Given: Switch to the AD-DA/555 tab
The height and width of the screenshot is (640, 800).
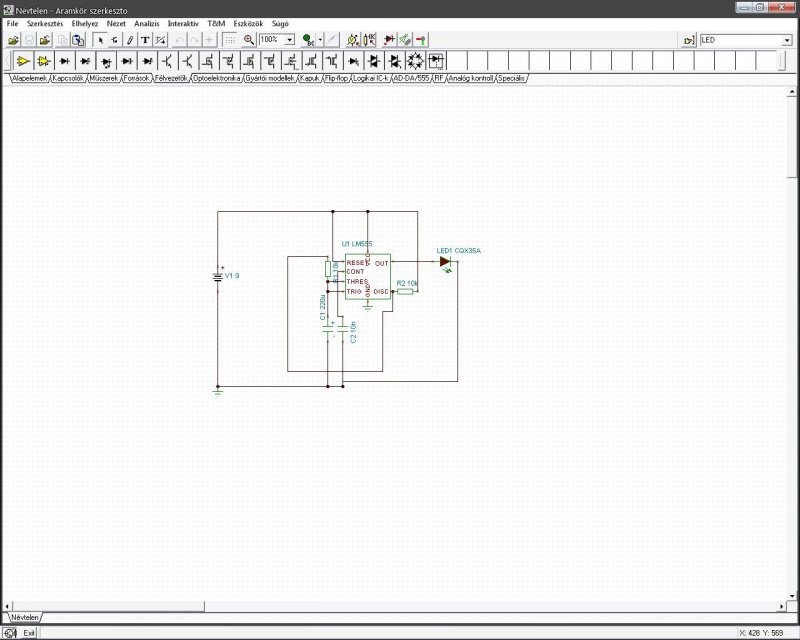Looking at the screenshot, I should point(411,78).
